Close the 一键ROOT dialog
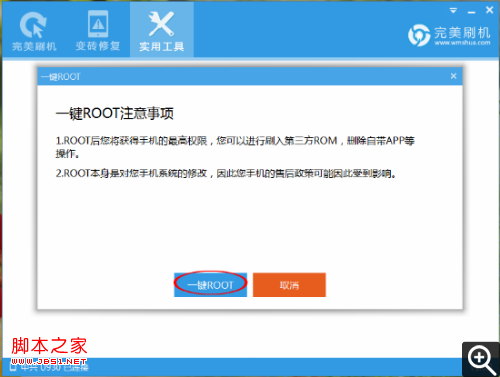 (453, 76)
